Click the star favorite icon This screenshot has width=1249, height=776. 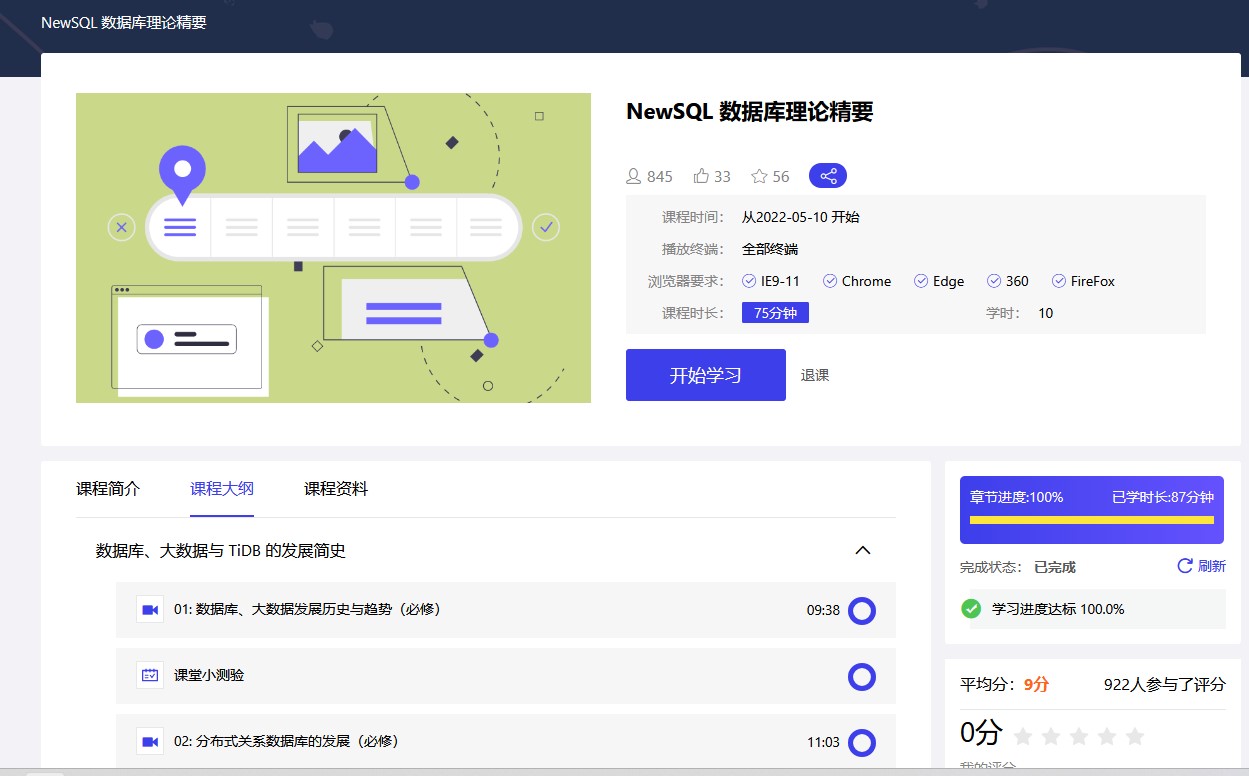(759, 176)
